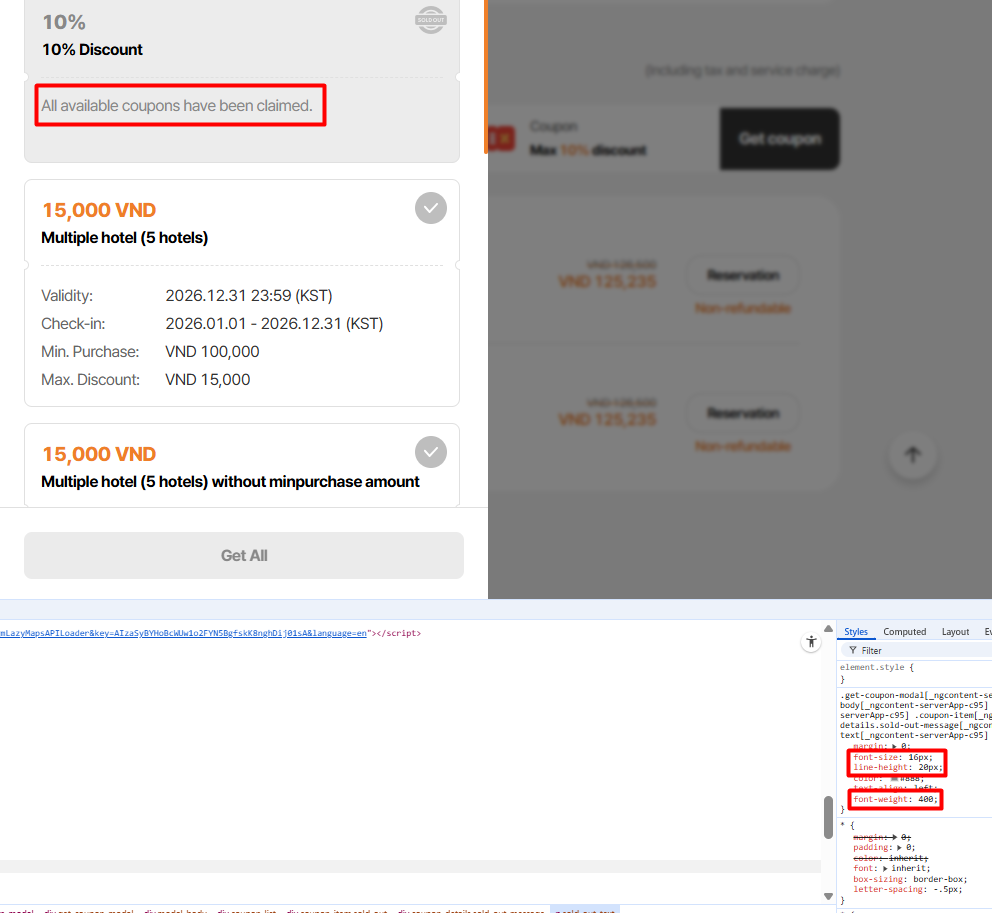The image size is (992, 913).
Task: Click the sold out stamp icon on the 10% coupon
Action: [431, 20]
